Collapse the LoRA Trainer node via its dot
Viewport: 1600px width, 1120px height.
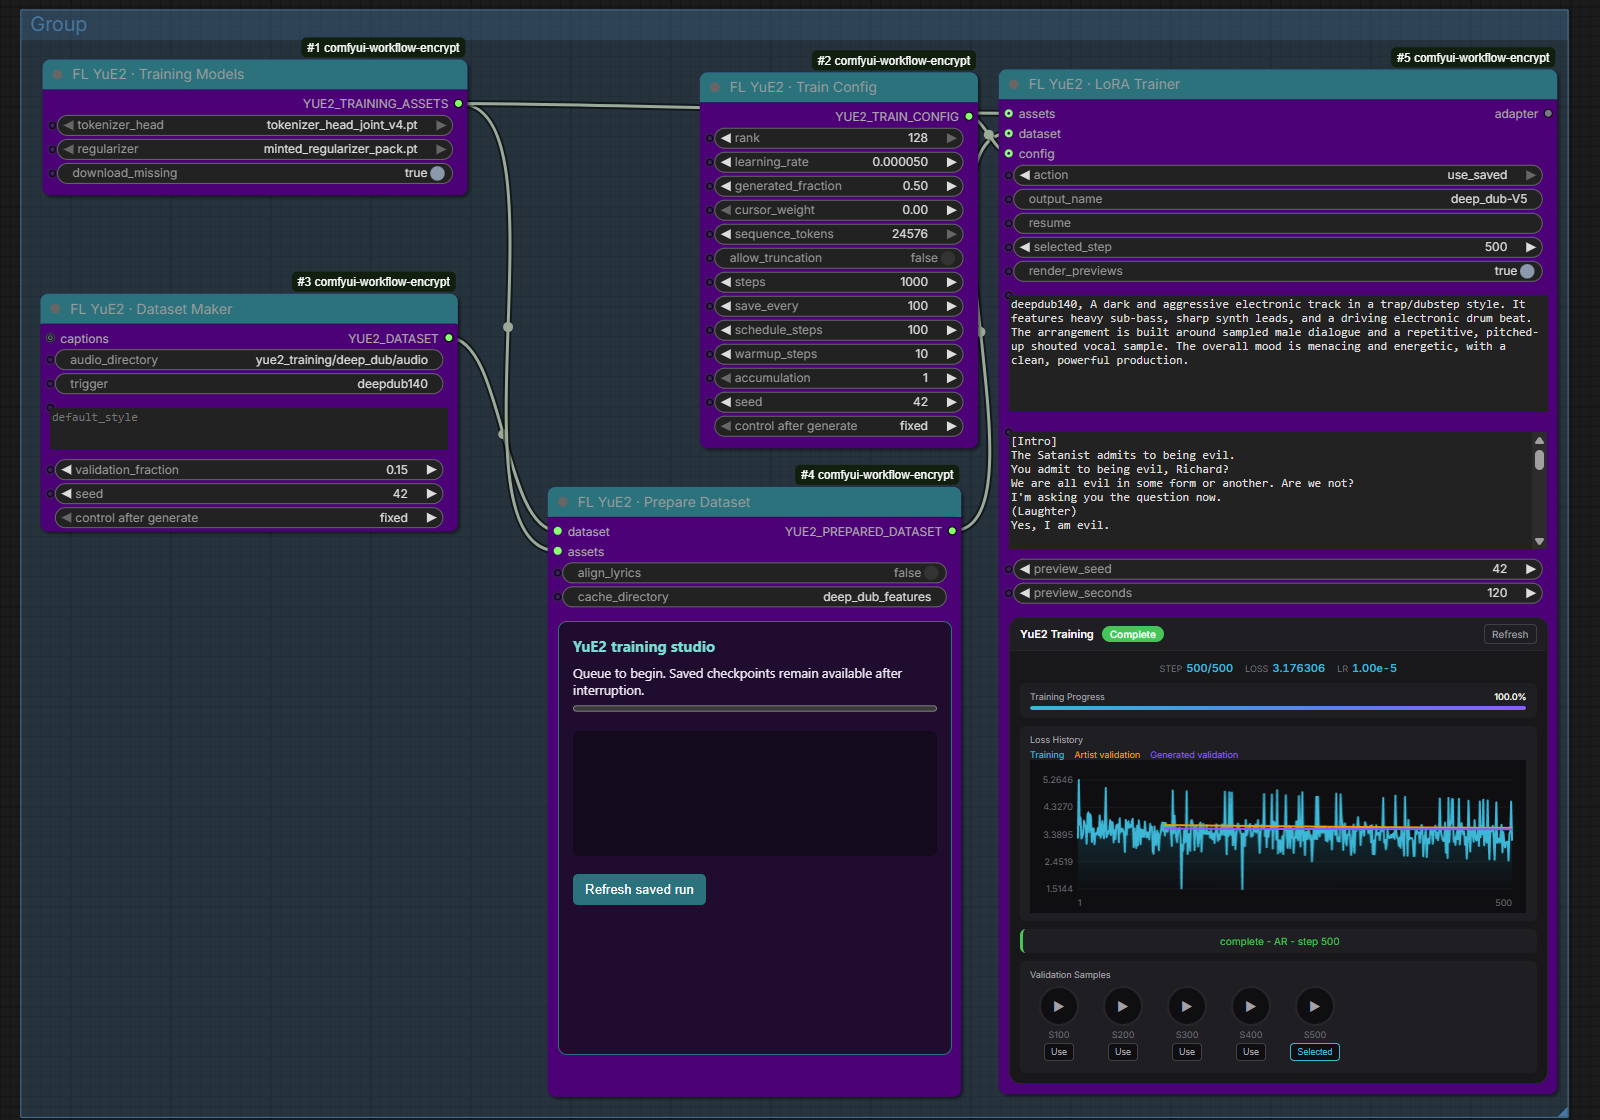click(1014, 85)
